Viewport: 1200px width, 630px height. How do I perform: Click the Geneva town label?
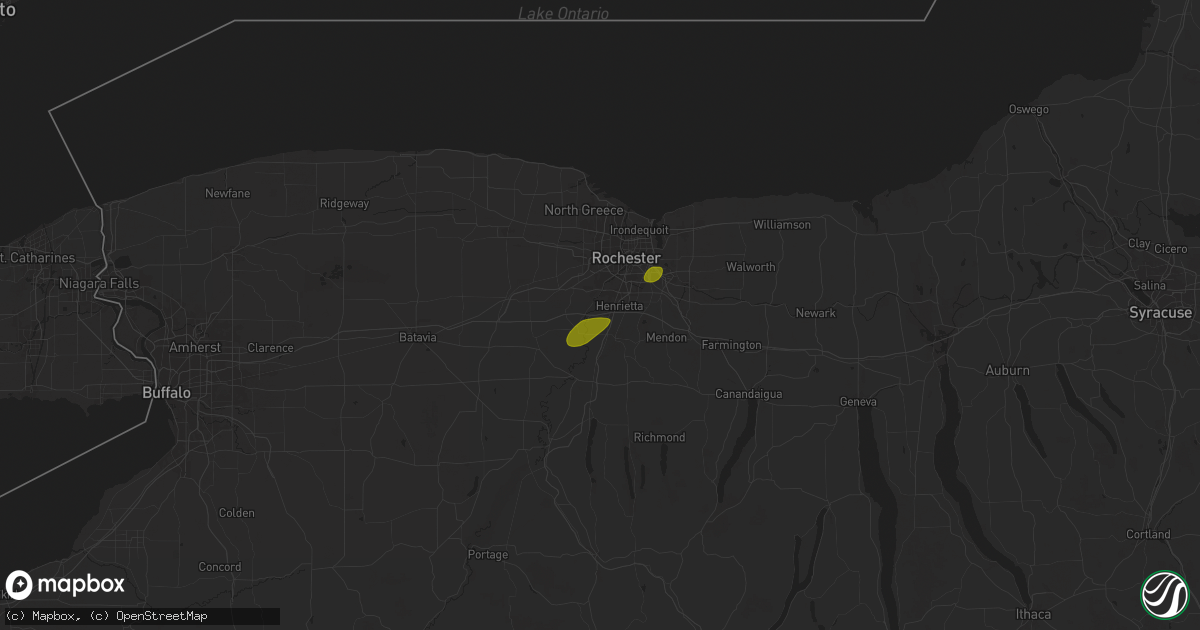[x=858, y=402]
